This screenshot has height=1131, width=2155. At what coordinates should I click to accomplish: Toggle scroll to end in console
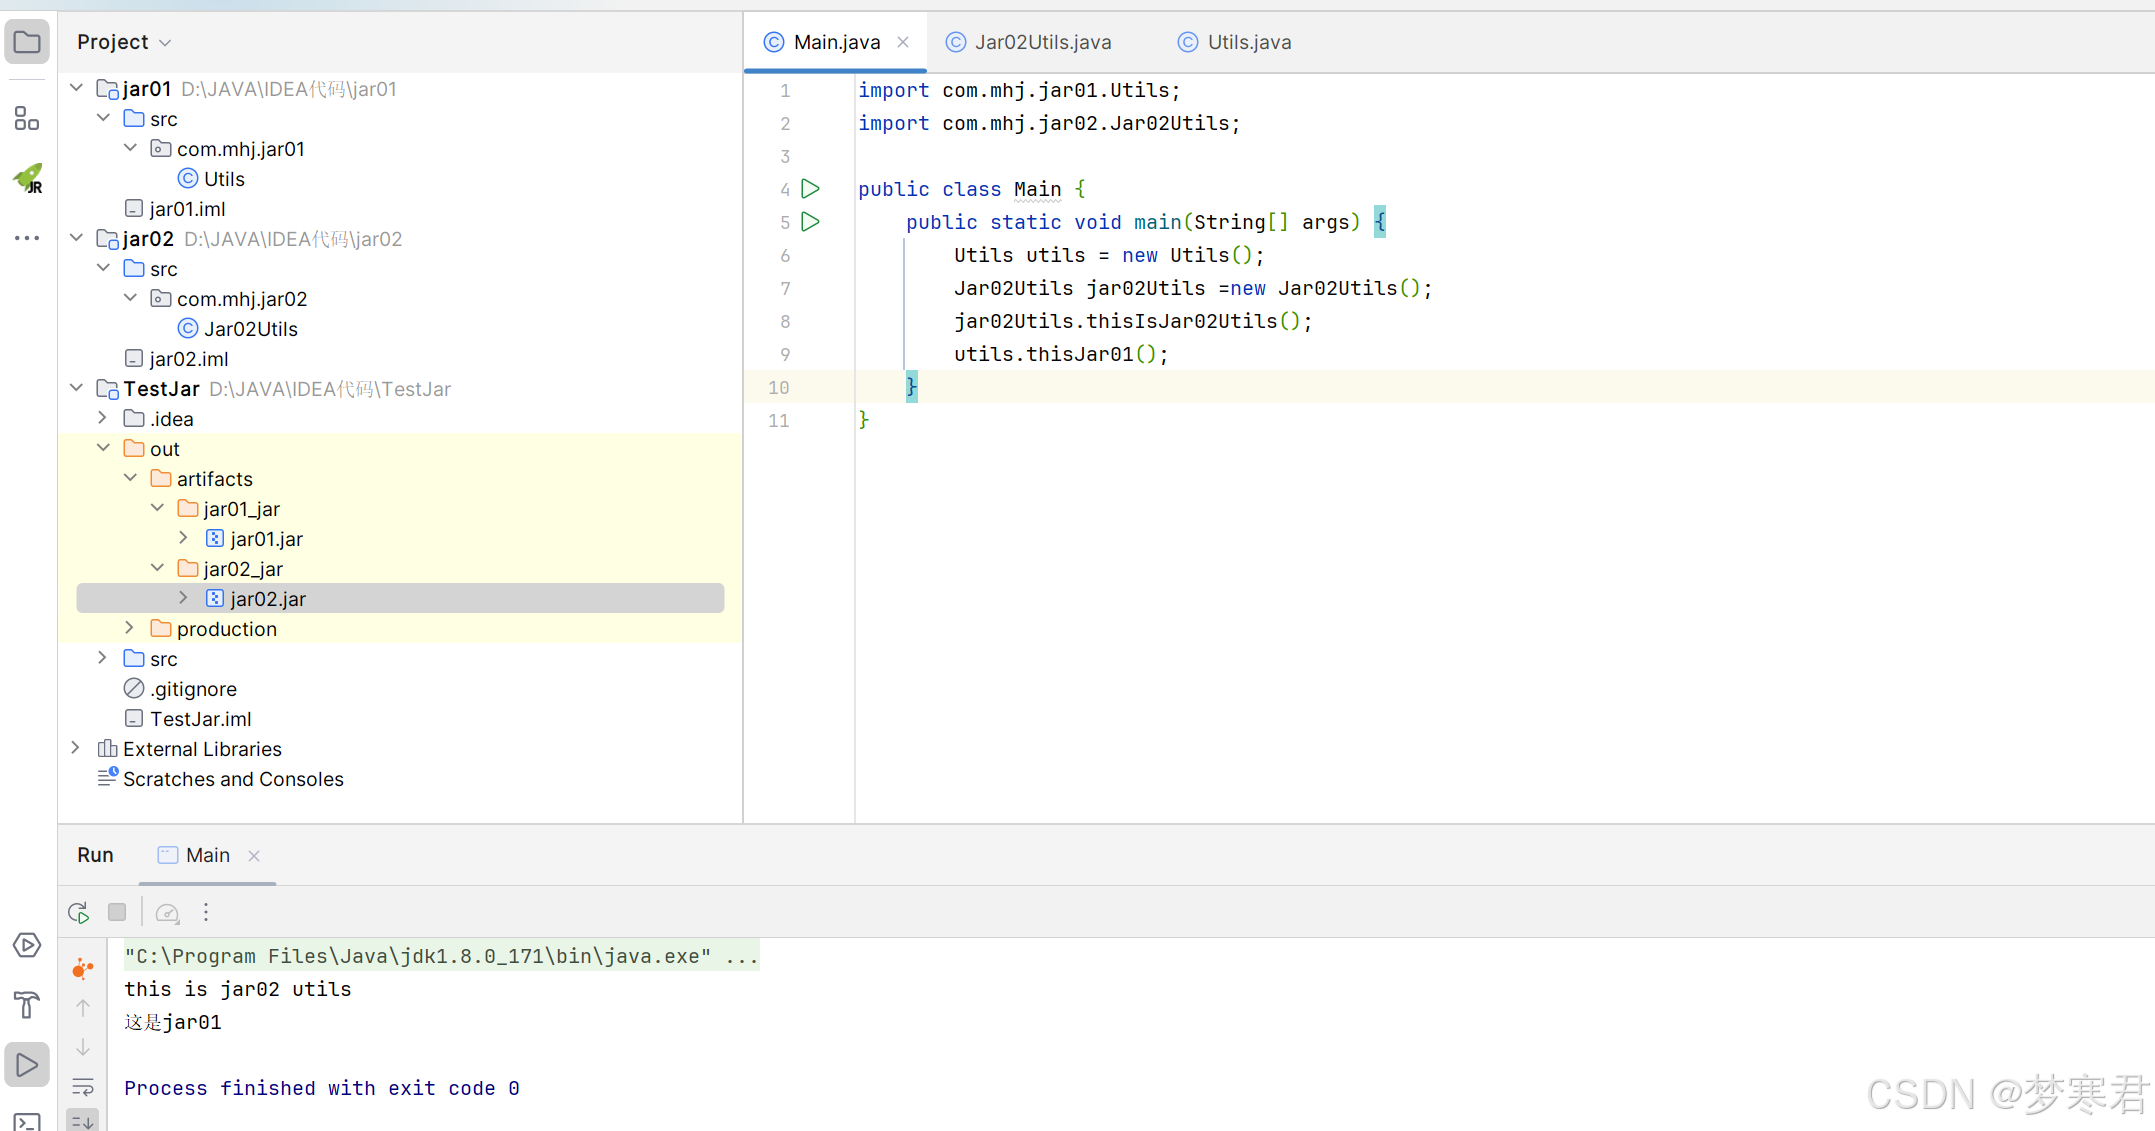click(83, 1122)
